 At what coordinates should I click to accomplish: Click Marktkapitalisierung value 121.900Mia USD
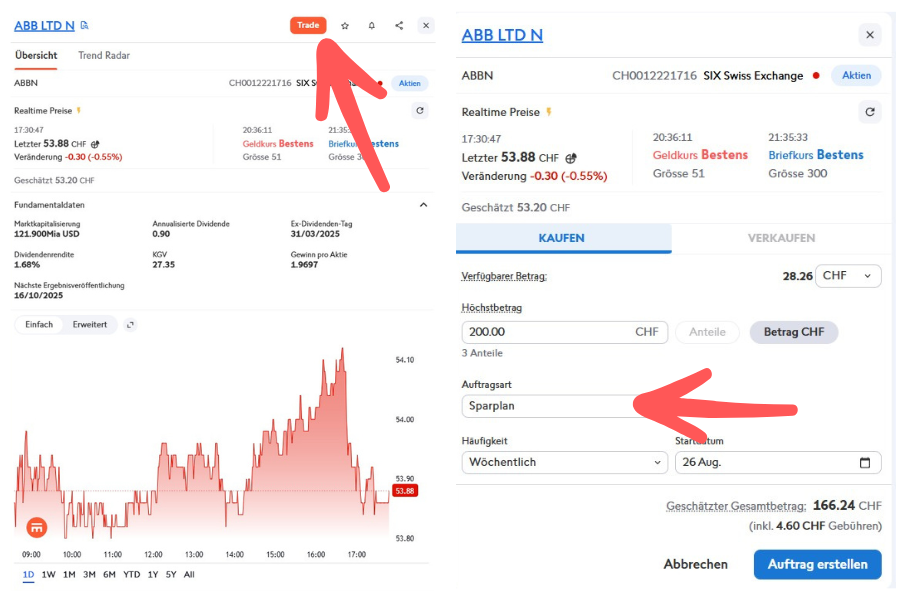point(47,234)
